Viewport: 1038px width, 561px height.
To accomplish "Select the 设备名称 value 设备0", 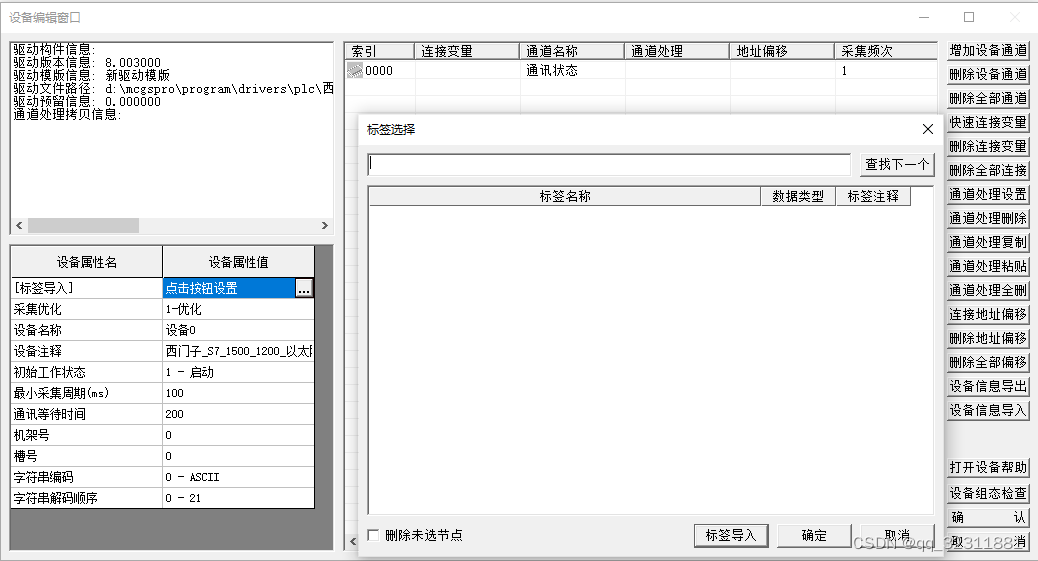I will click(238, 330).
